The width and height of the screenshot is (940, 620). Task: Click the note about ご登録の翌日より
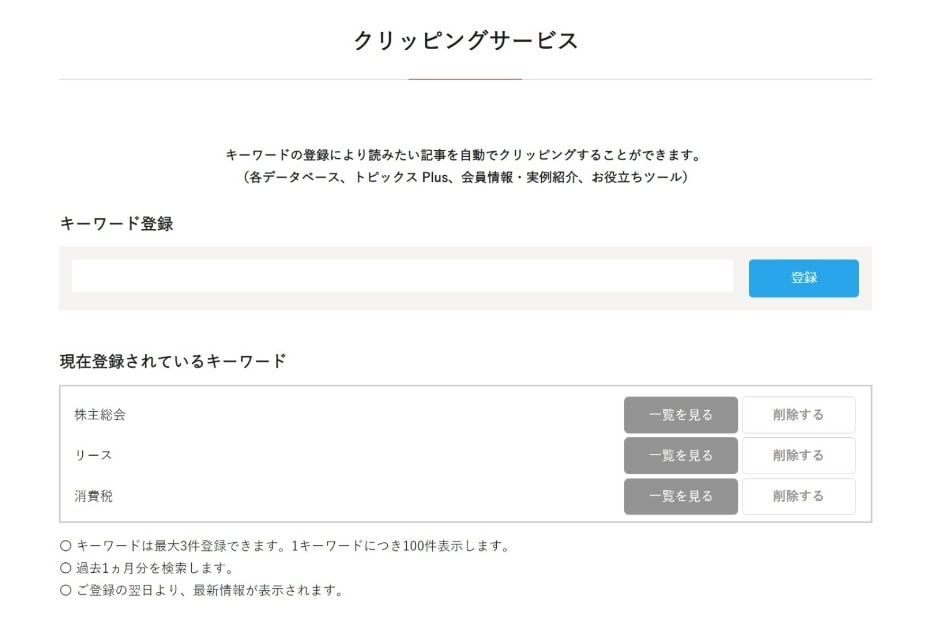pos(202,590)
